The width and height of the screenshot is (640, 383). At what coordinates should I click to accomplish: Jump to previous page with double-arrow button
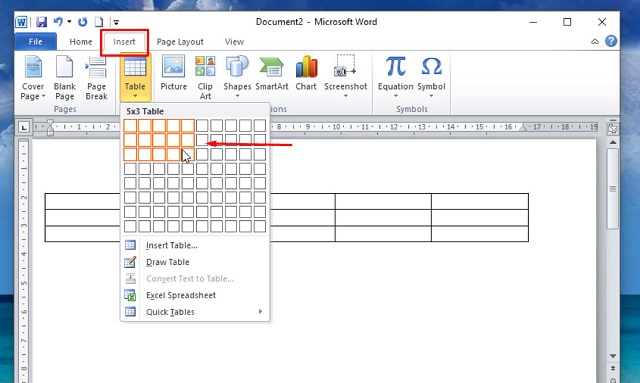(x=613, y=368)
